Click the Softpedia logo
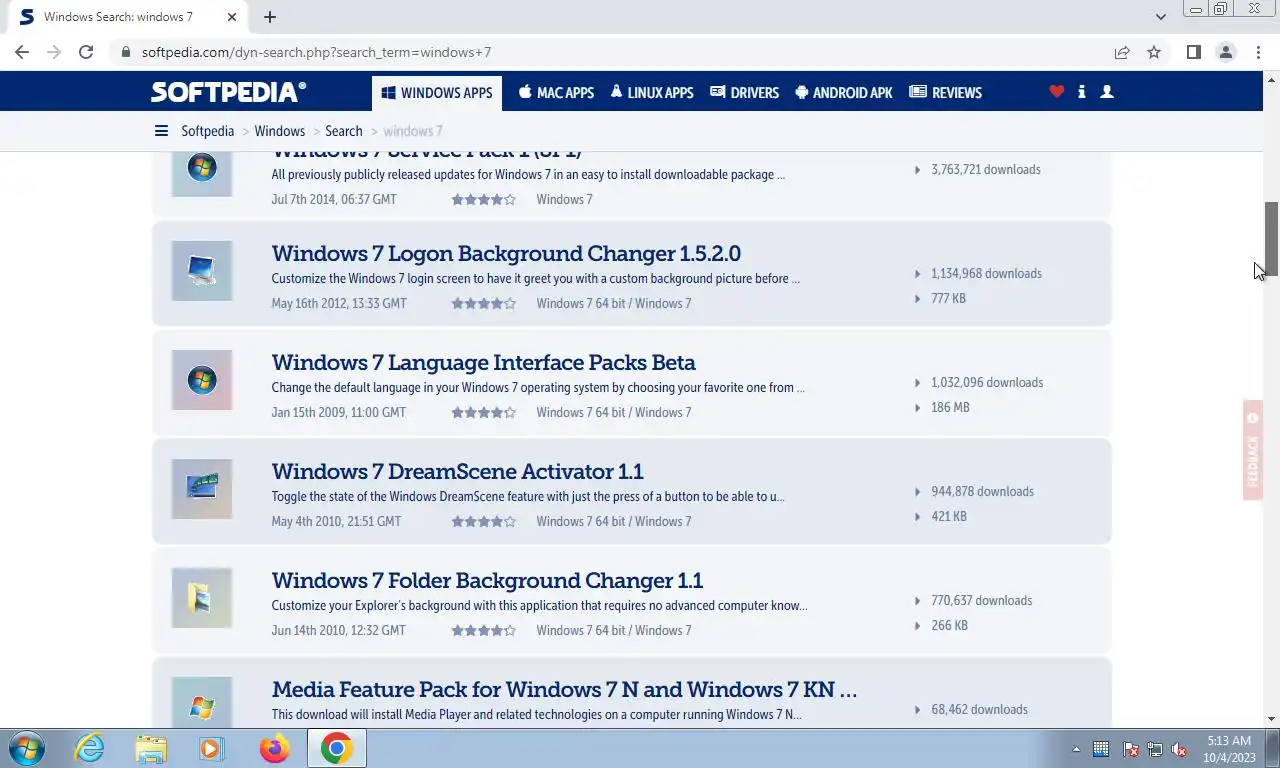This screenshot has height=768, width=1280. pyautogui.click(x=228, y=92)
